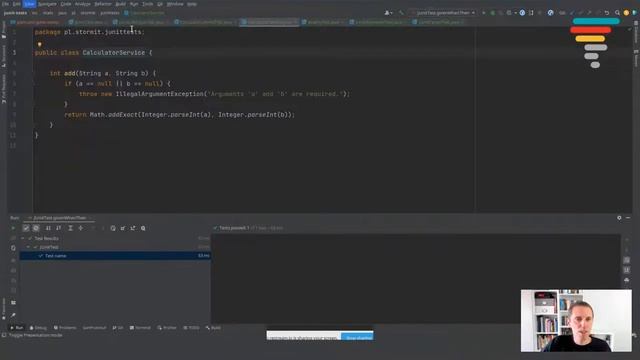
Task: Select the JUnitTest.givenWhenThen run tab
Action: click(x=60, y=218)
